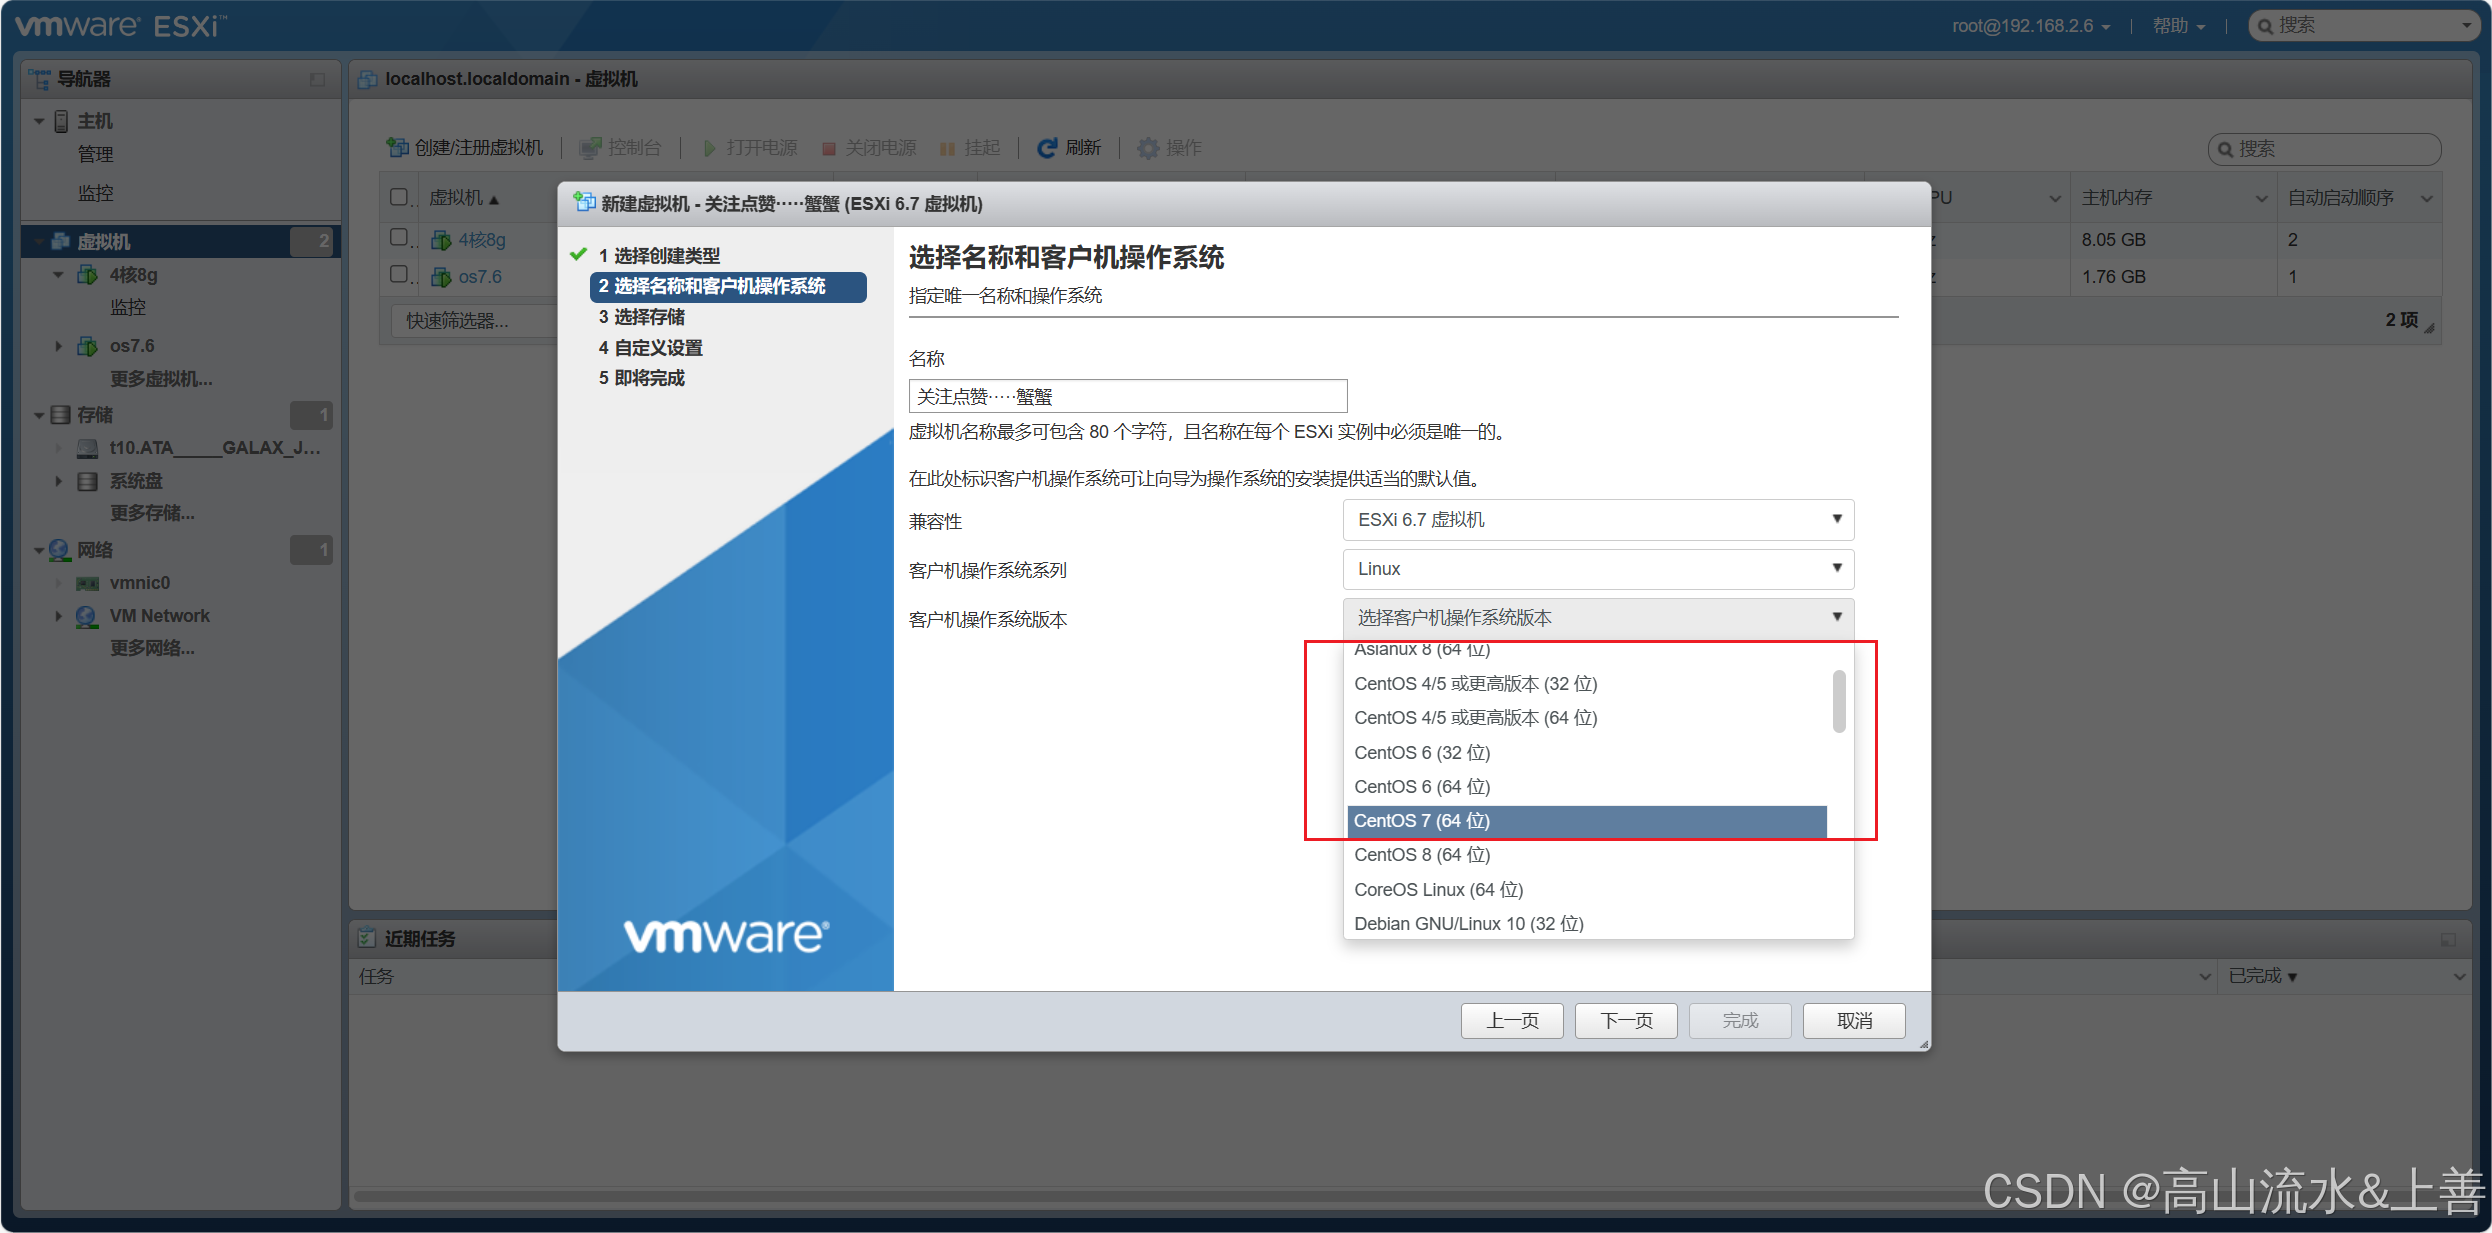
Task: Open the 兼容性 ESXi 6.7 dropdown
Action: tap(1597, 520)
